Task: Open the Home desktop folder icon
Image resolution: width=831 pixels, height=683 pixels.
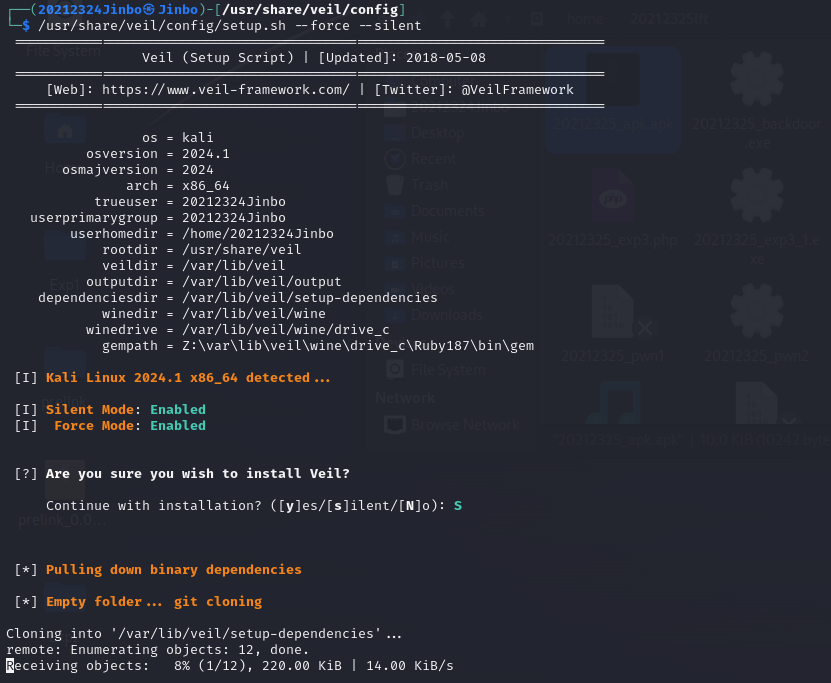Action: (x=65, y=130)
